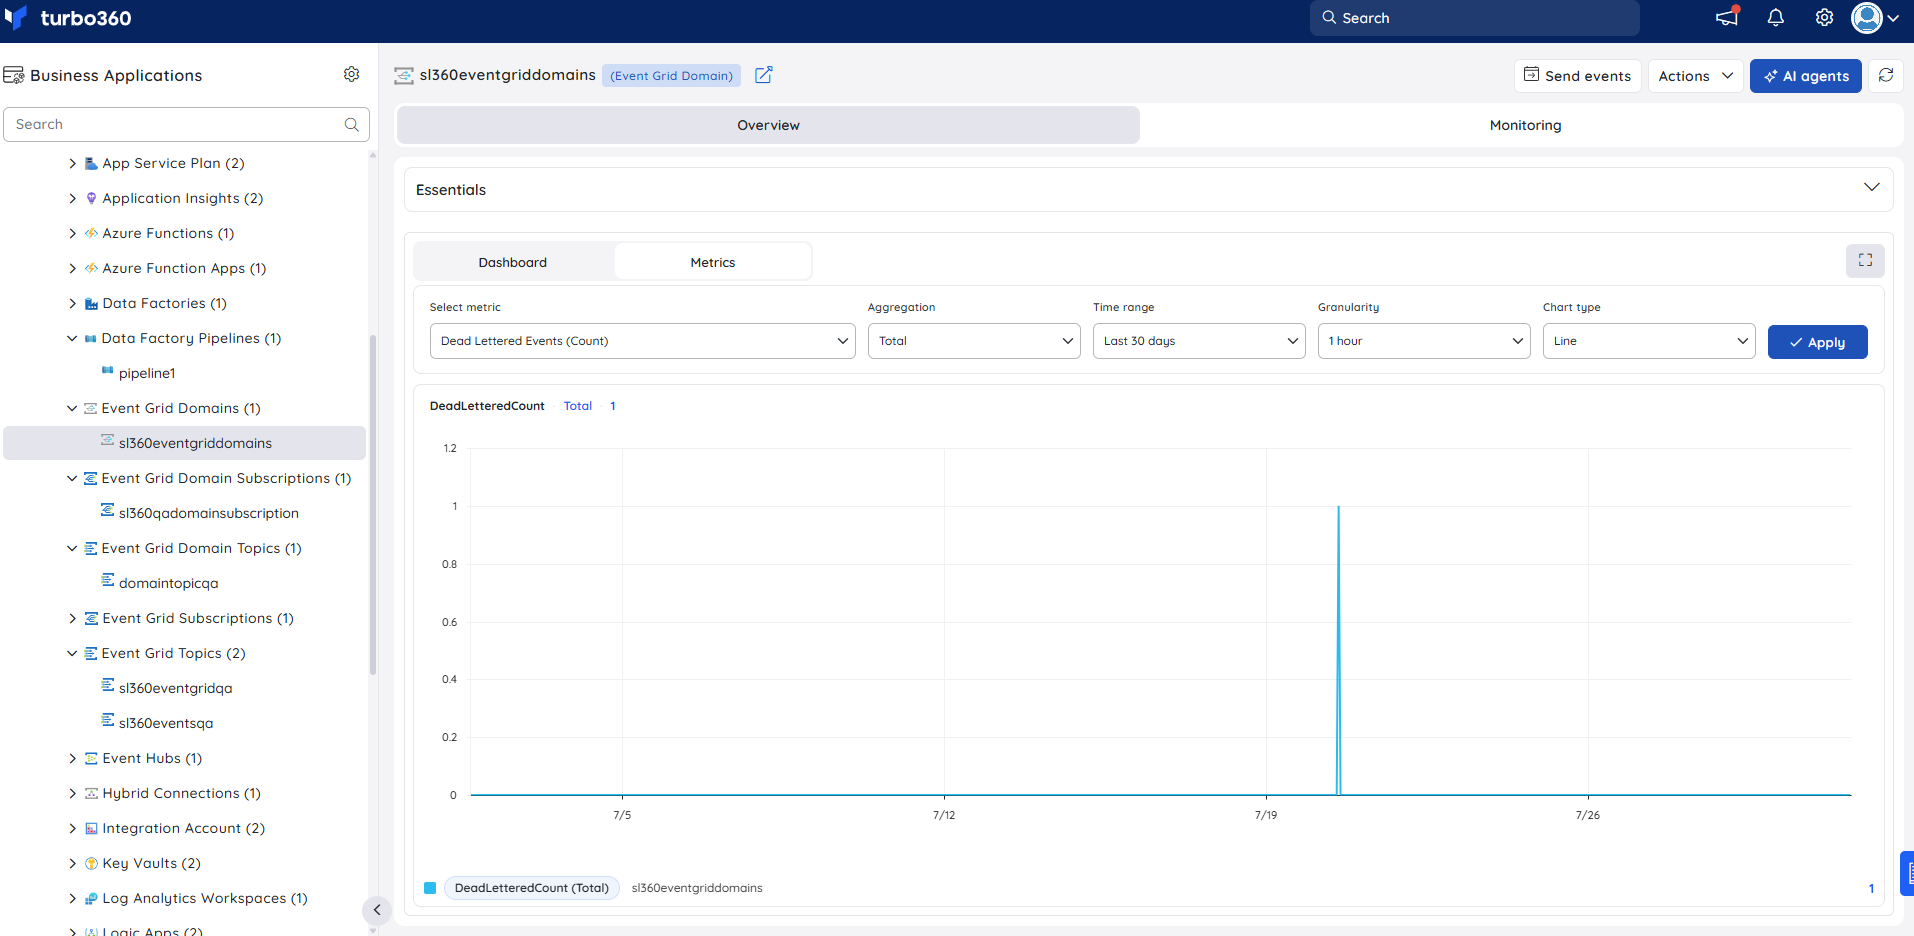Click the Event Hubs icon
Viewport: 1914px width, 936px height.
click(91, 758)
